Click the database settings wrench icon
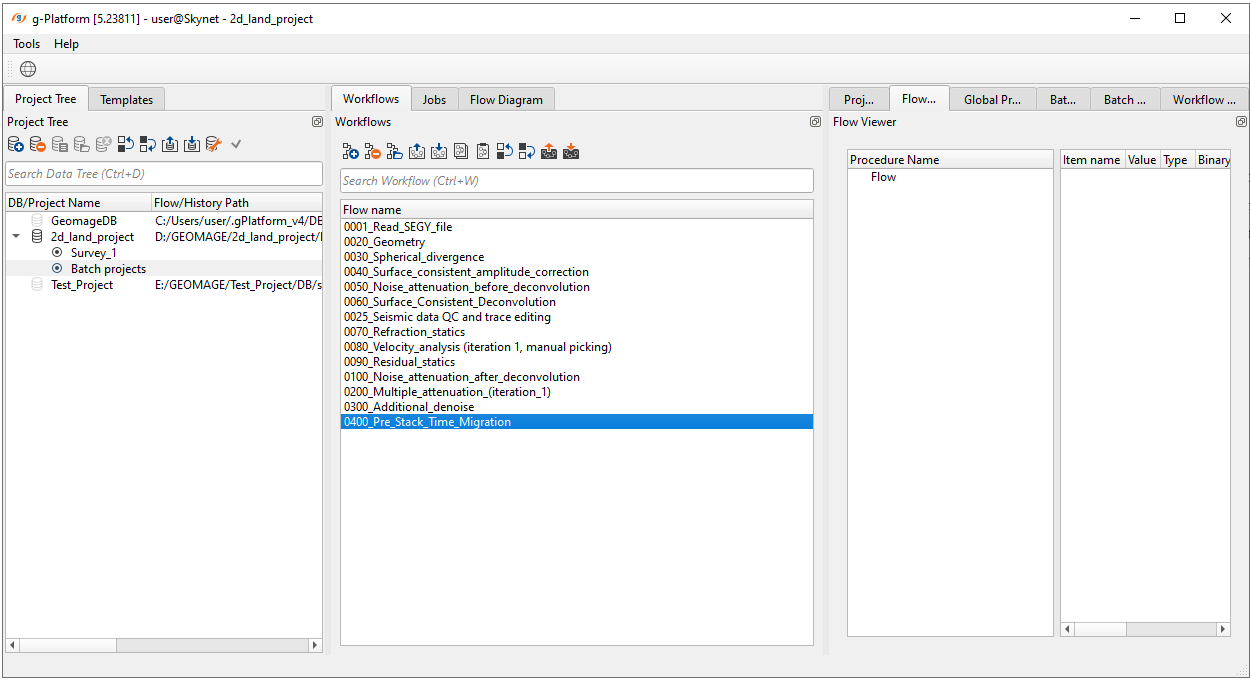1250x681 pixels. point(213,145)
